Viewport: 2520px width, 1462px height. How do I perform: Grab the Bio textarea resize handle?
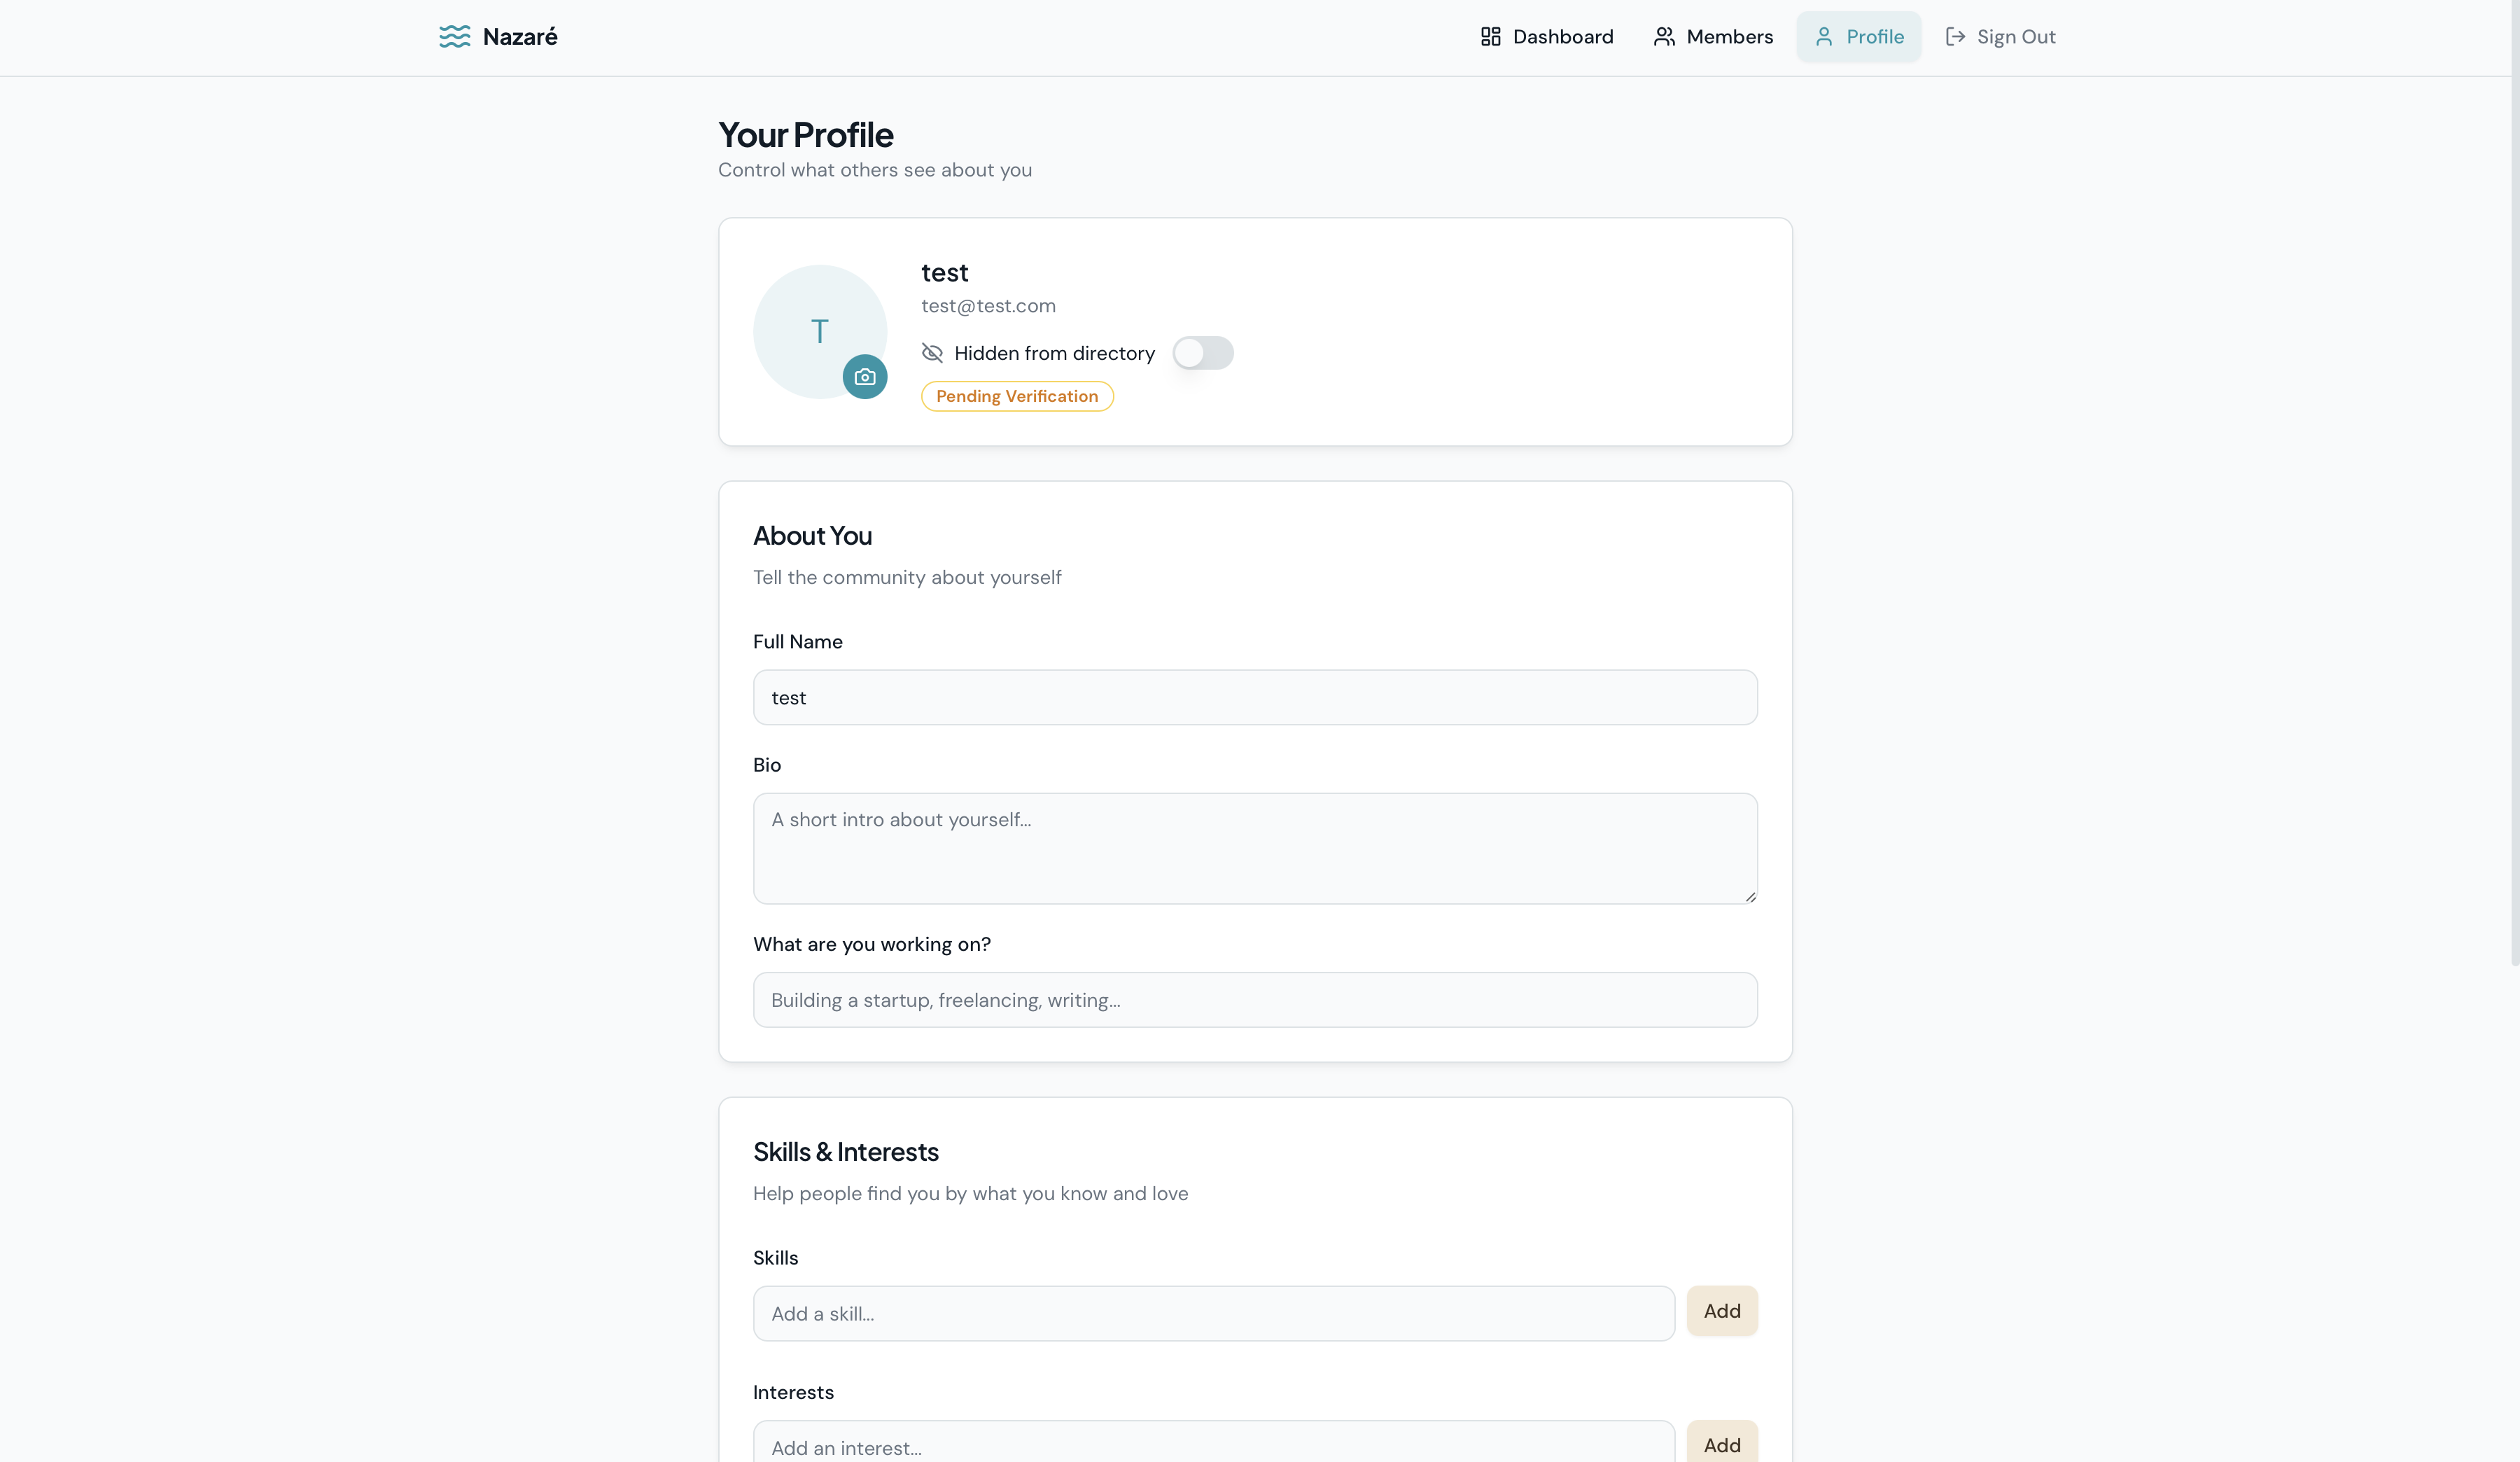tap(1750, 897)
